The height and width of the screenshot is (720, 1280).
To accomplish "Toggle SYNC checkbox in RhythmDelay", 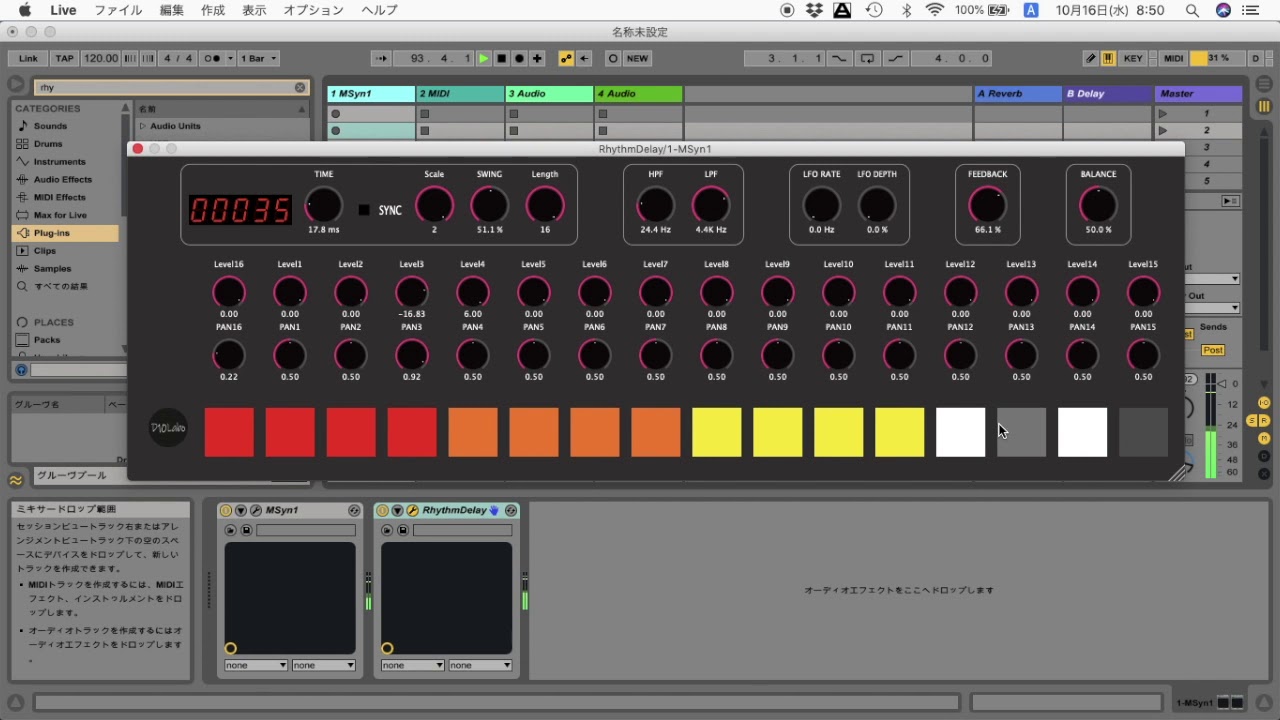I will 364,210.
